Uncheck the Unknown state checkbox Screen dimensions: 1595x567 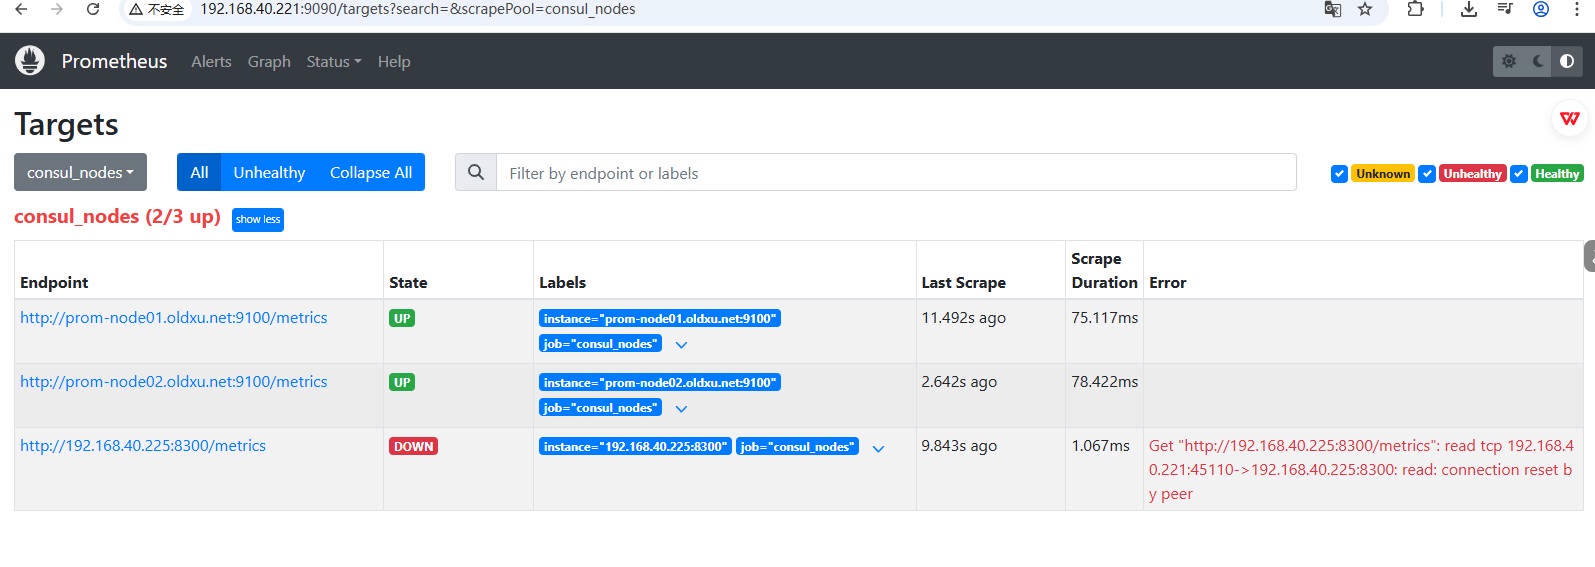(1339, 174)
